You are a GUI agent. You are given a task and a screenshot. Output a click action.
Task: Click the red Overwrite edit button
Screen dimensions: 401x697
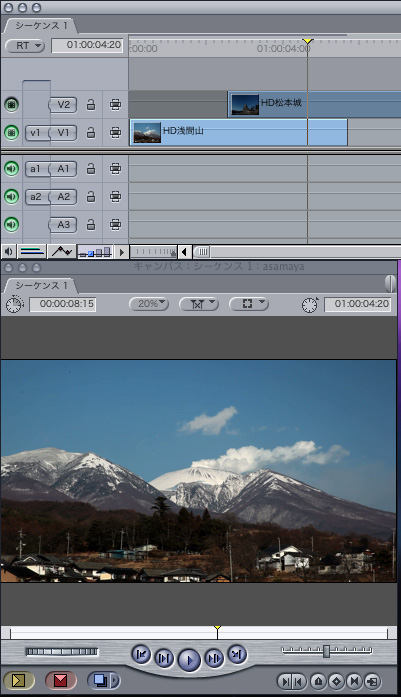click(61, 681)
